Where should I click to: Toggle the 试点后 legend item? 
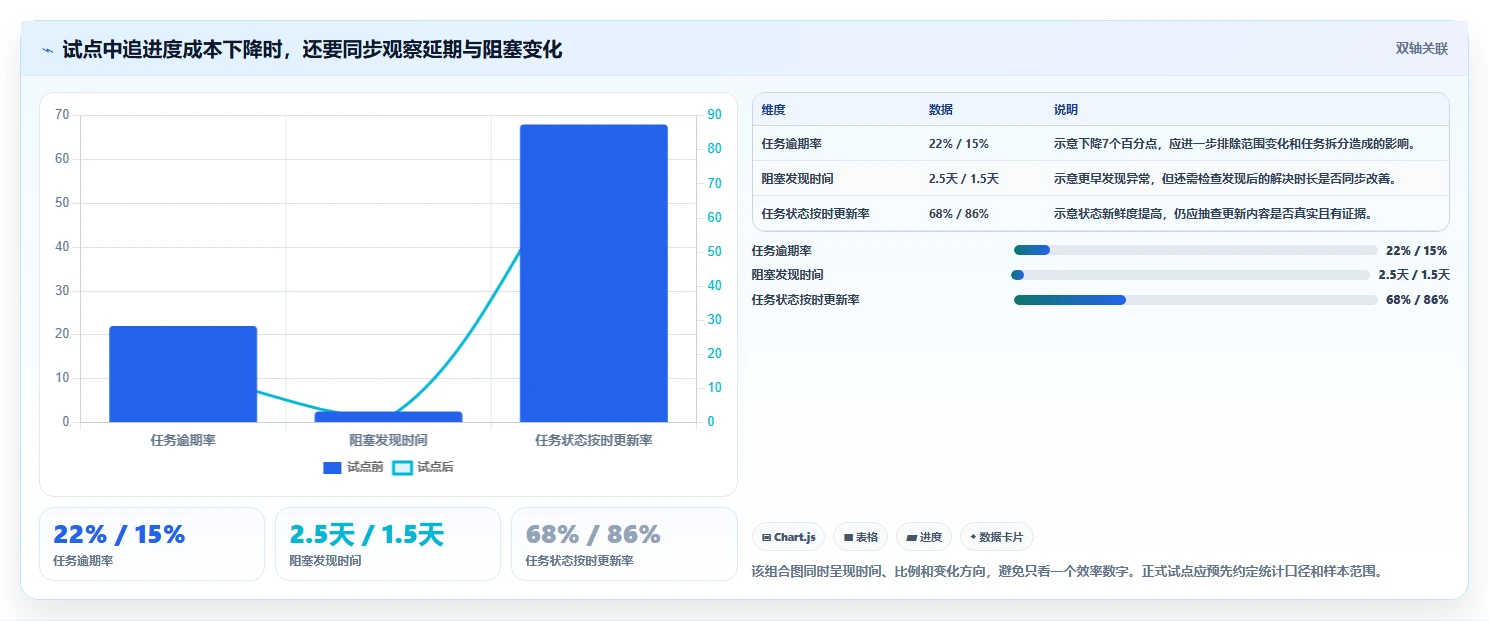pyautogui.click(x=423, y=467)
